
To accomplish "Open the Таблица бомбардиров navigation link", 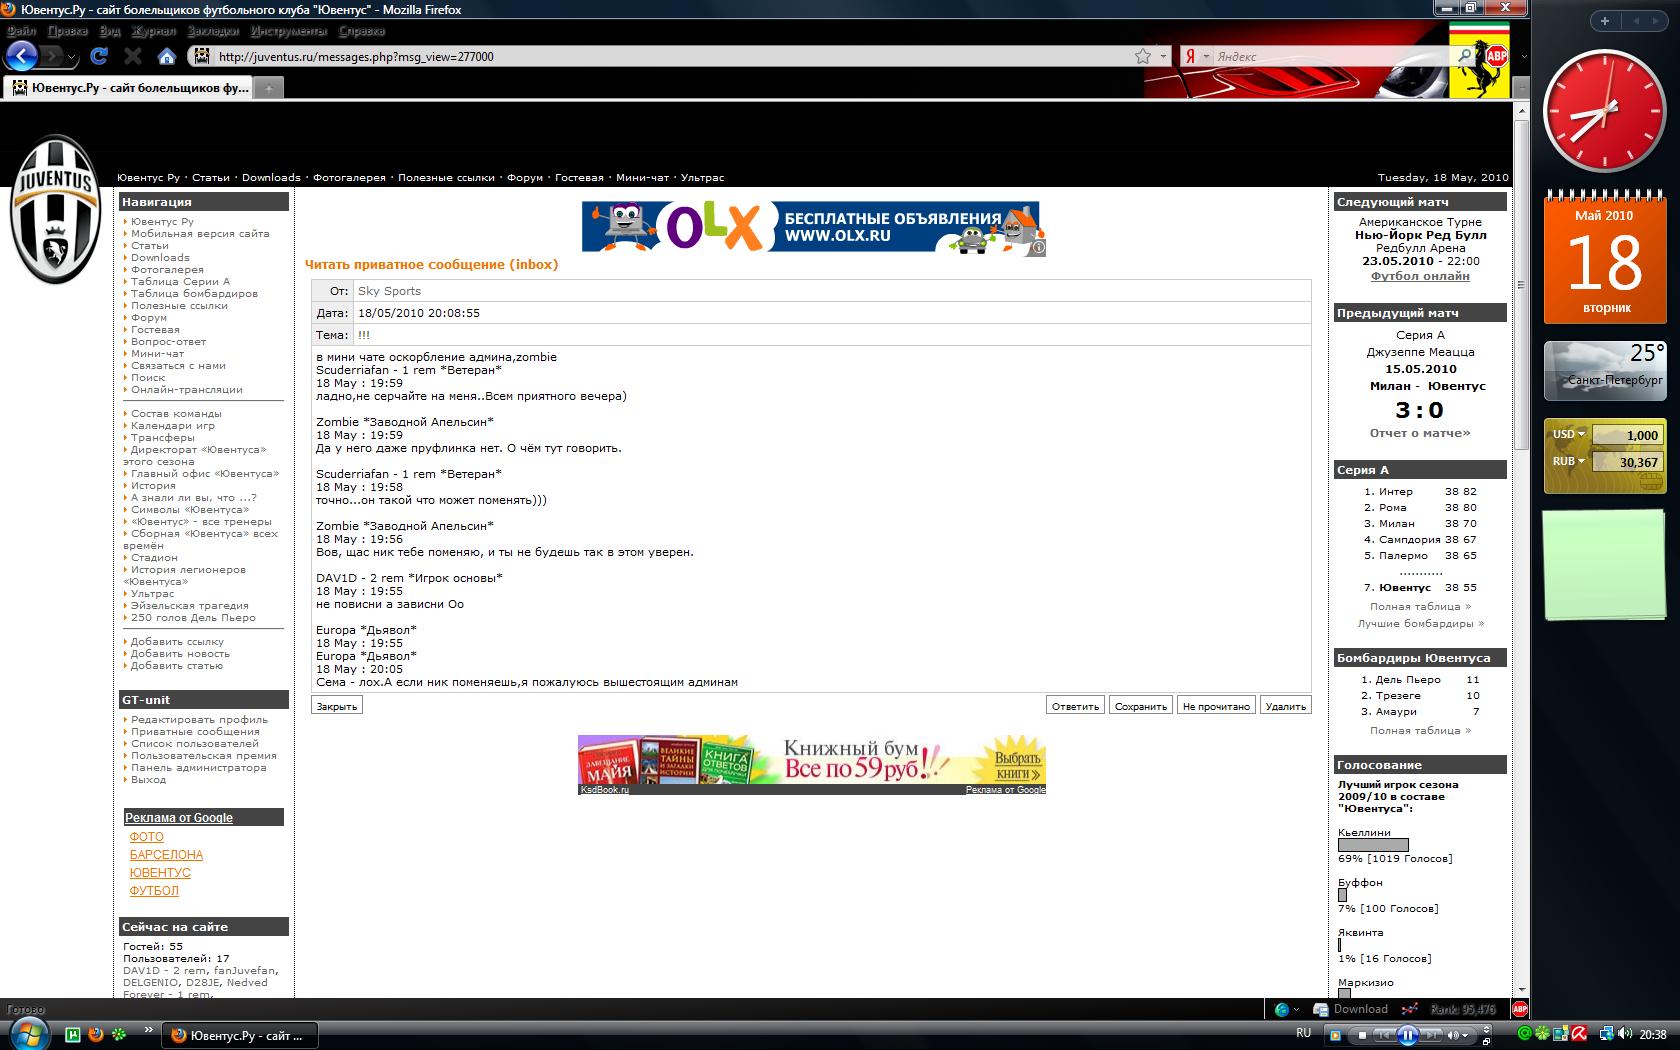I will (x=194, y=294).
